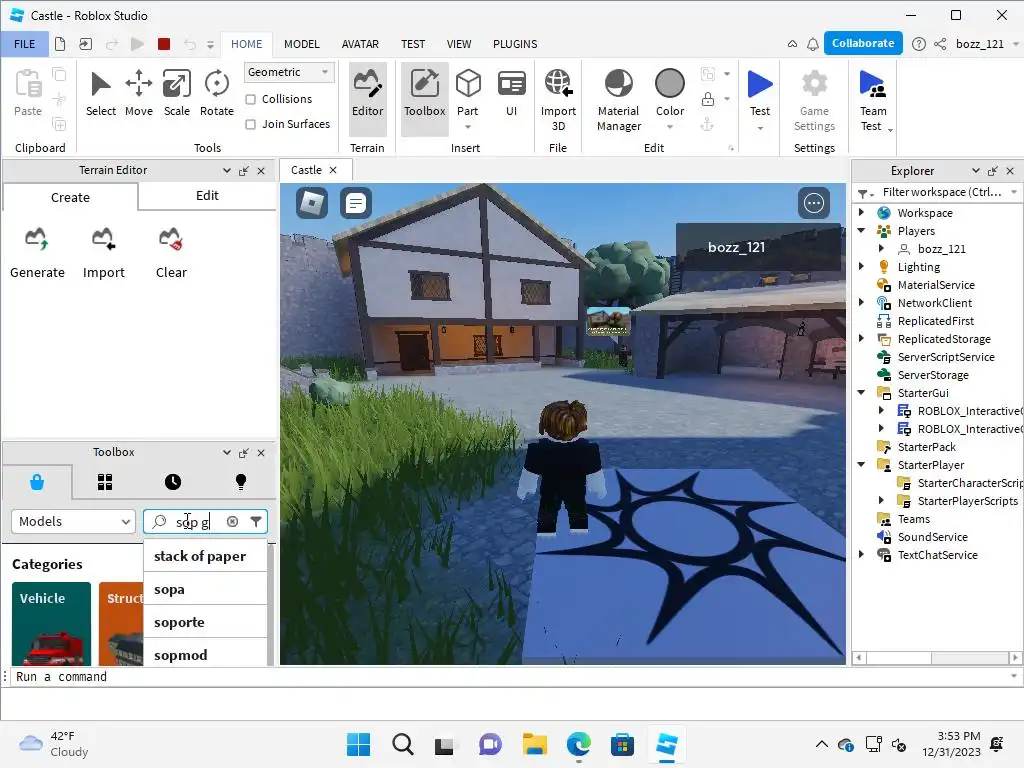Open Toolbox Inventory grid tab
1024x768 pixels.
click(x=105, y=482)
